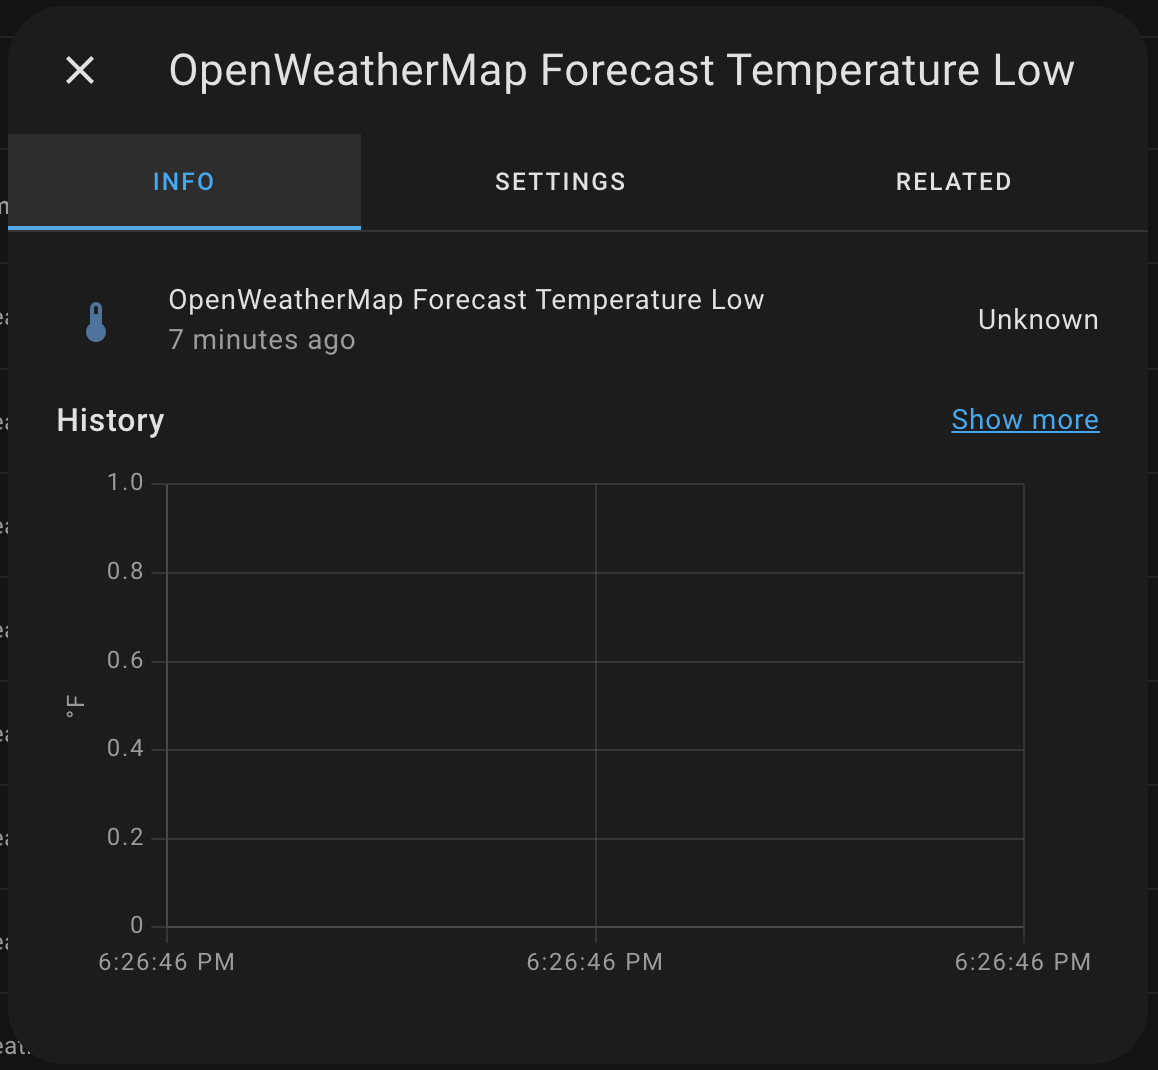This screenshot has width=1158, height=1070.
Task: Click inside the History chart area
Action: pyautogui.click(x=595, y=705)
